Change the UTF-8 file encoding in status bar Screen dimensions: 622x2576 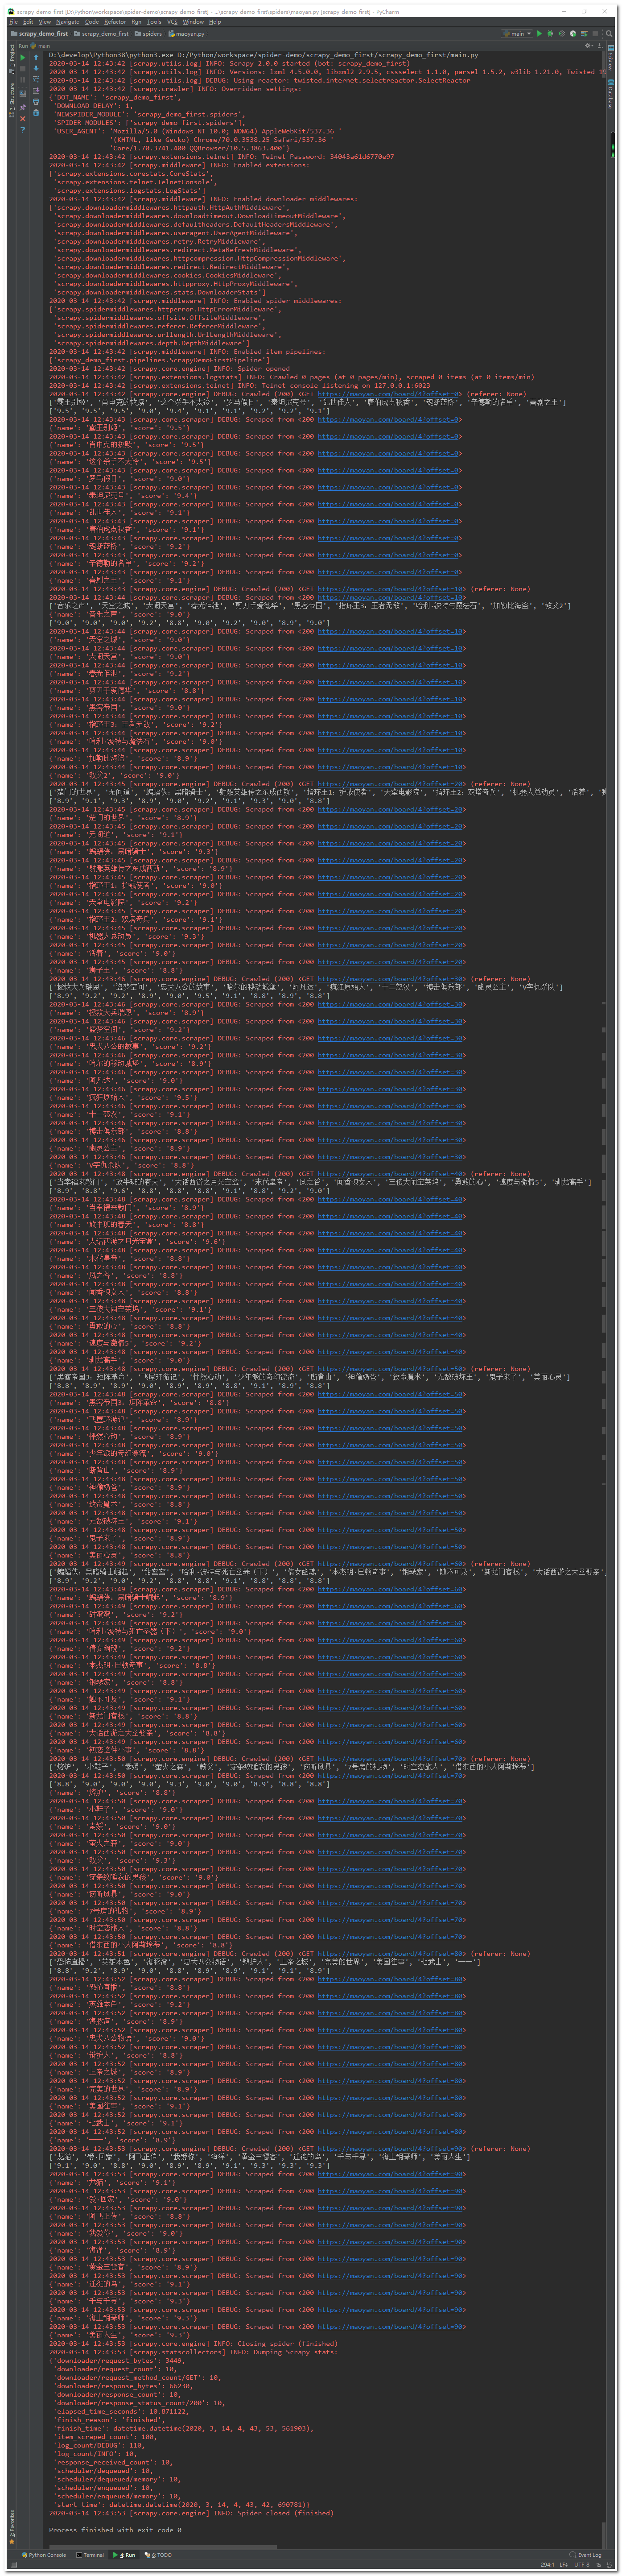tap(582, 2565)
